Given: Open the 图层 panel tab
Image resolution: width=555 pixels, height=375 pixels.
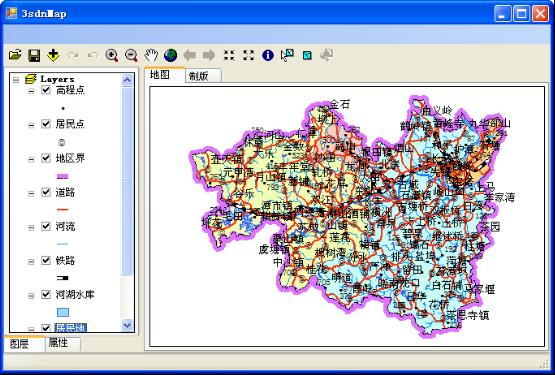Looking at the screenshot, I should pyautogui.click(x=24, y=343).
